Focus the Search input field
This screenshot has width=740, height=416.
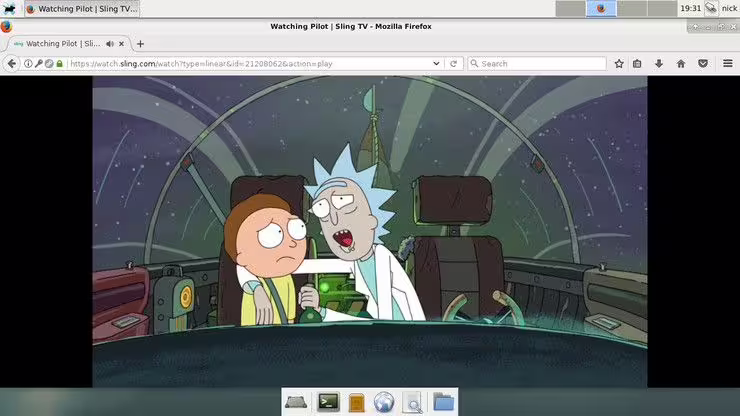click(537, 63)
